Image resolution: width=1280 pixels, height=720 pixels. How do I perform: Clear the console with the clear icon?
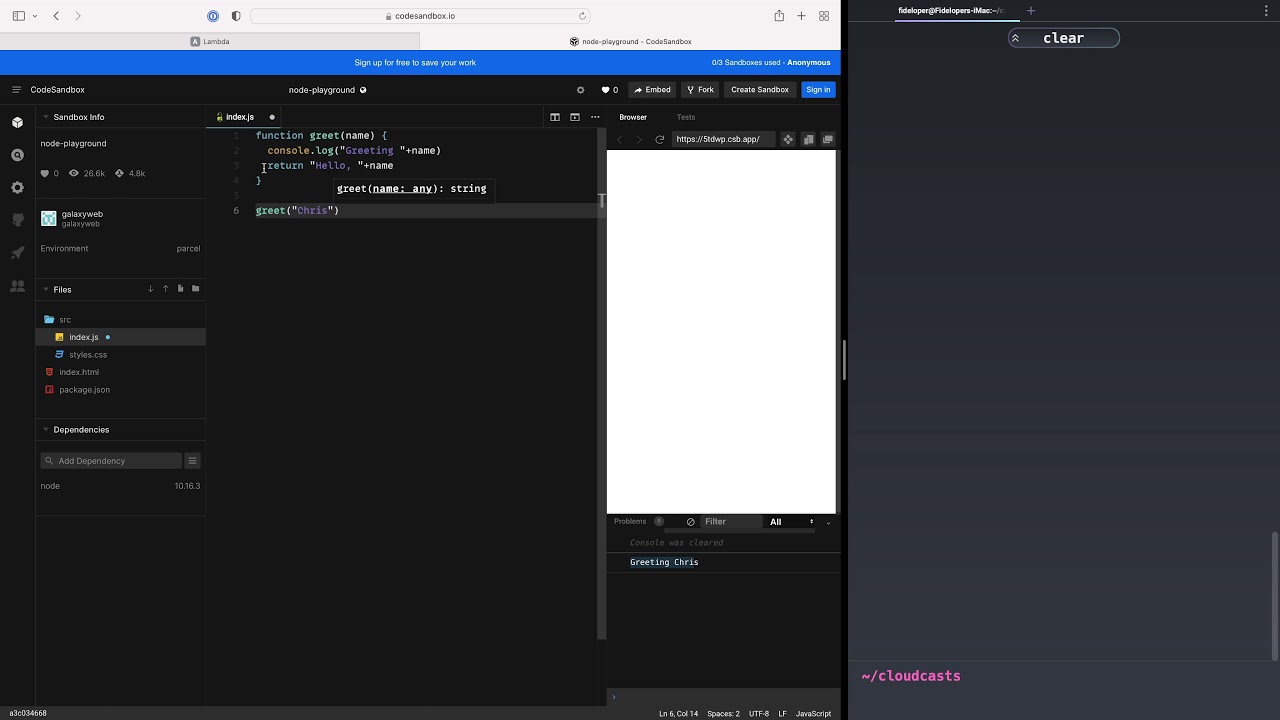[x=690, y=522]
